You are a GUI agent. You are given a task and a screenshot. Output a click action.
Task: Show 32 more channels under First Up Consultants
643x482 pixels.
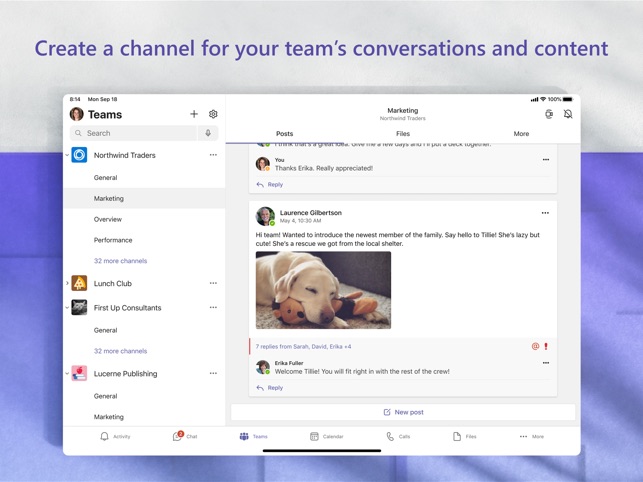click(x=120, y=351)
